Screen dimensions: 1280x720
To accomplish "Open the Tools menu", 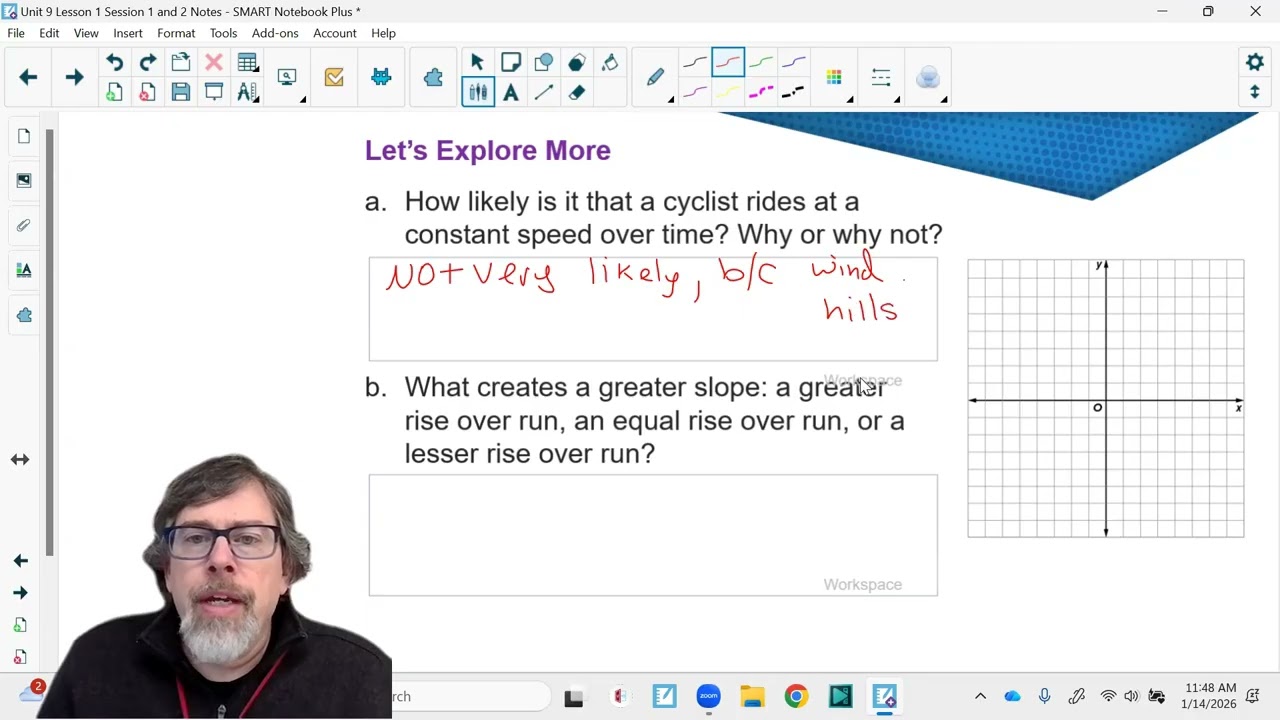I will 223,33.
